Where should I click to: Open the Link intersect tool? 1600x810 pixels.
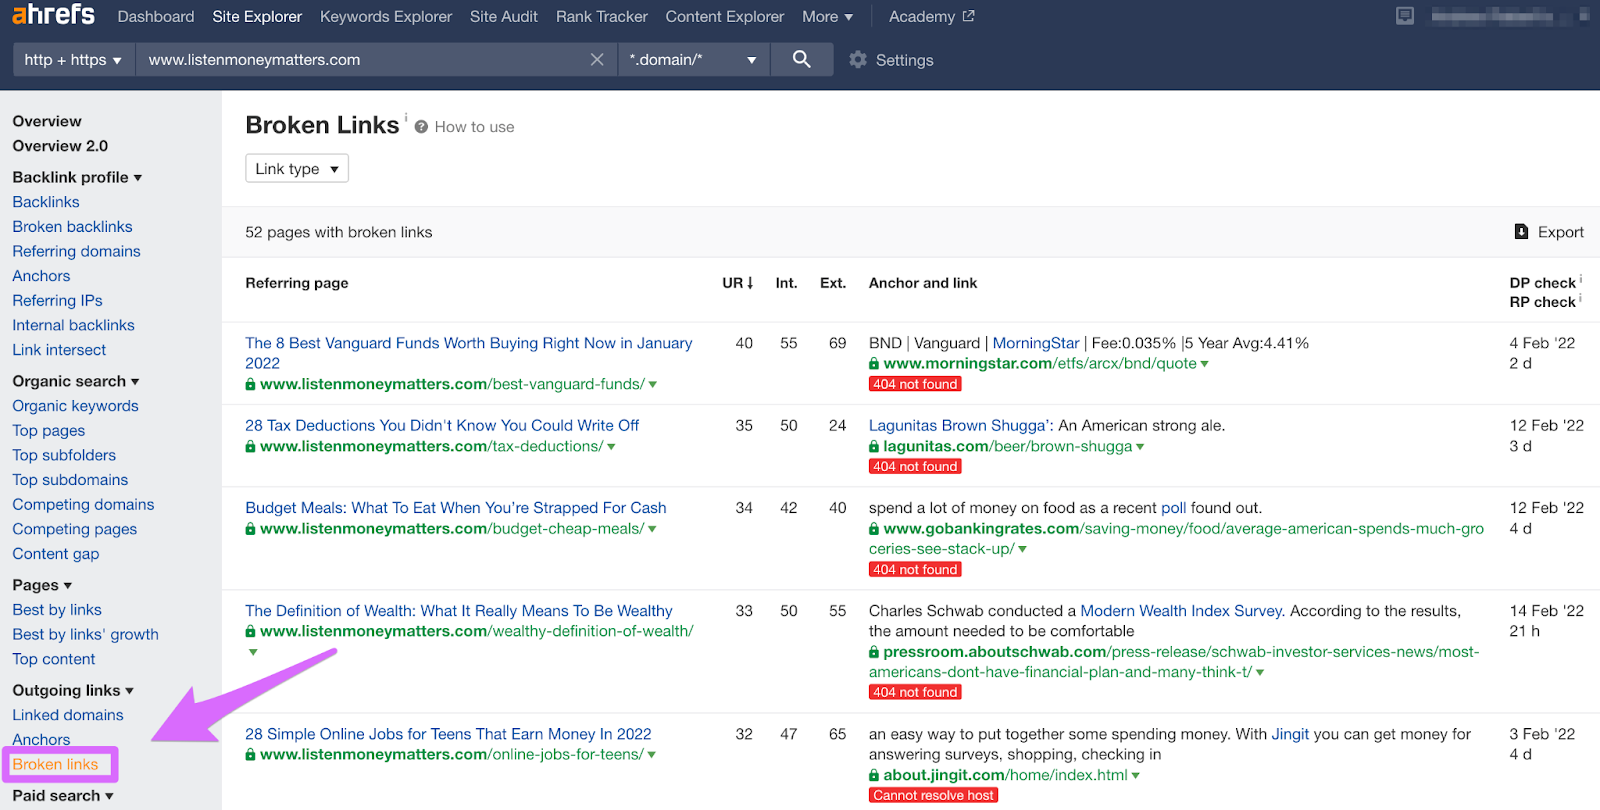pos(59,350)
